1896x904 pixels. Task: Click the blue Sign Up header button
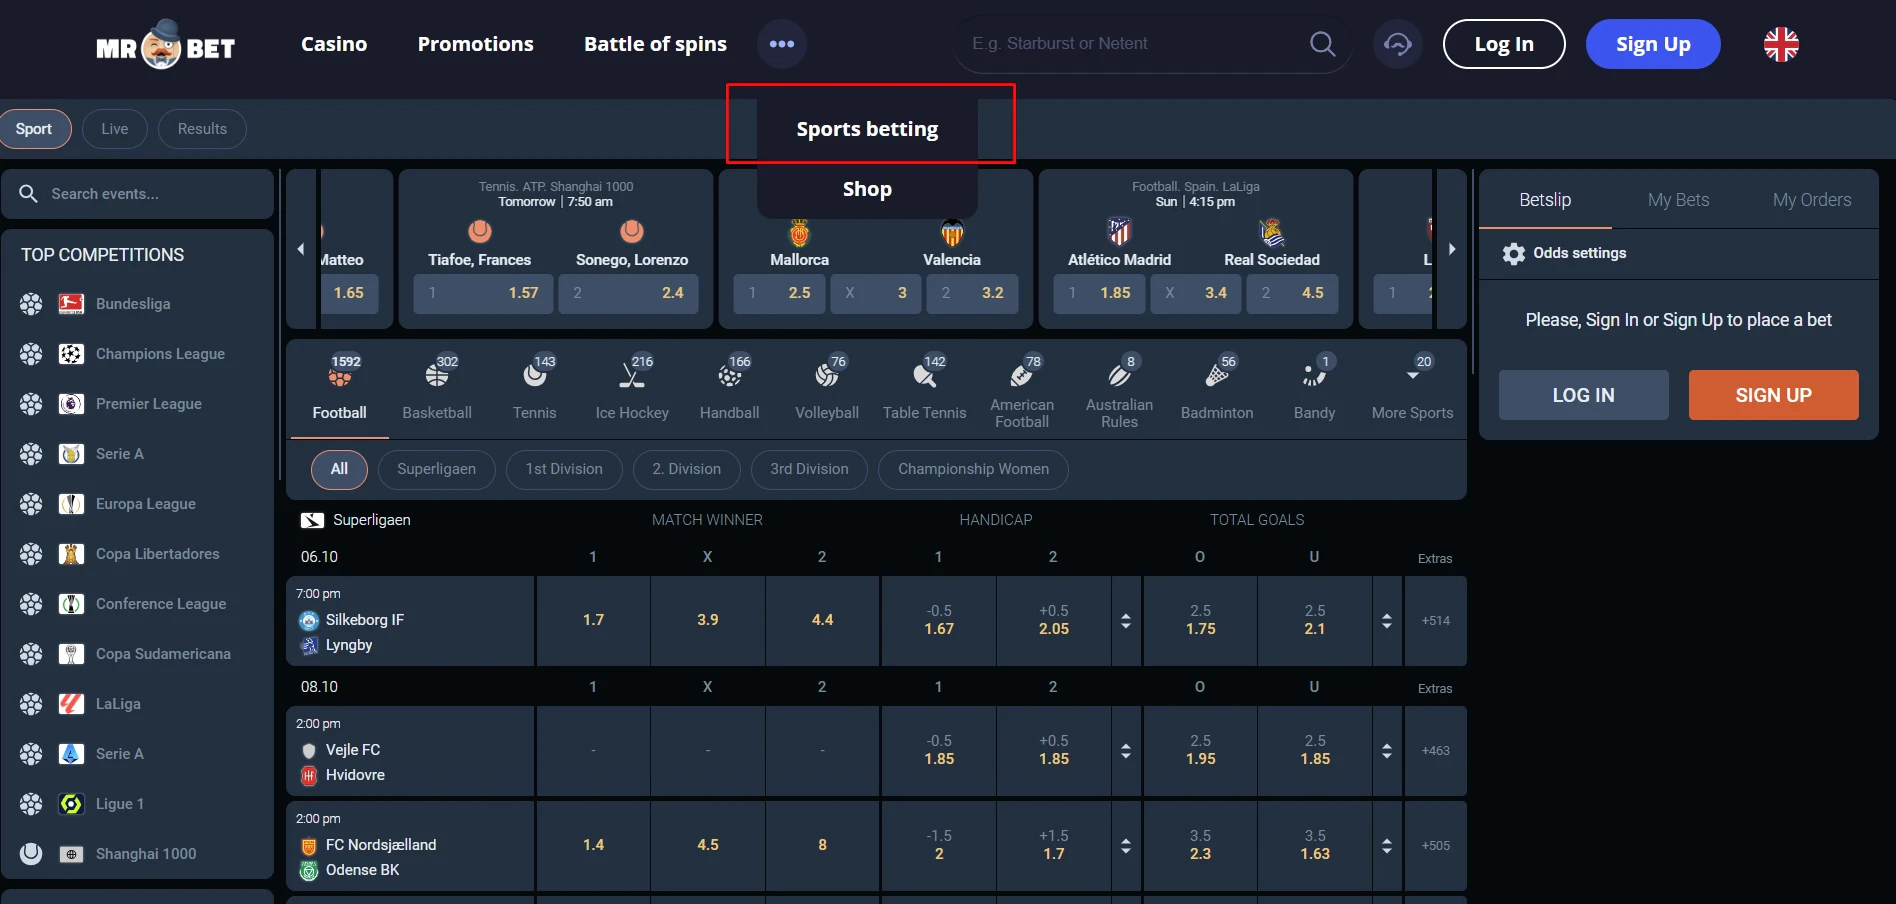point(1653,44)
